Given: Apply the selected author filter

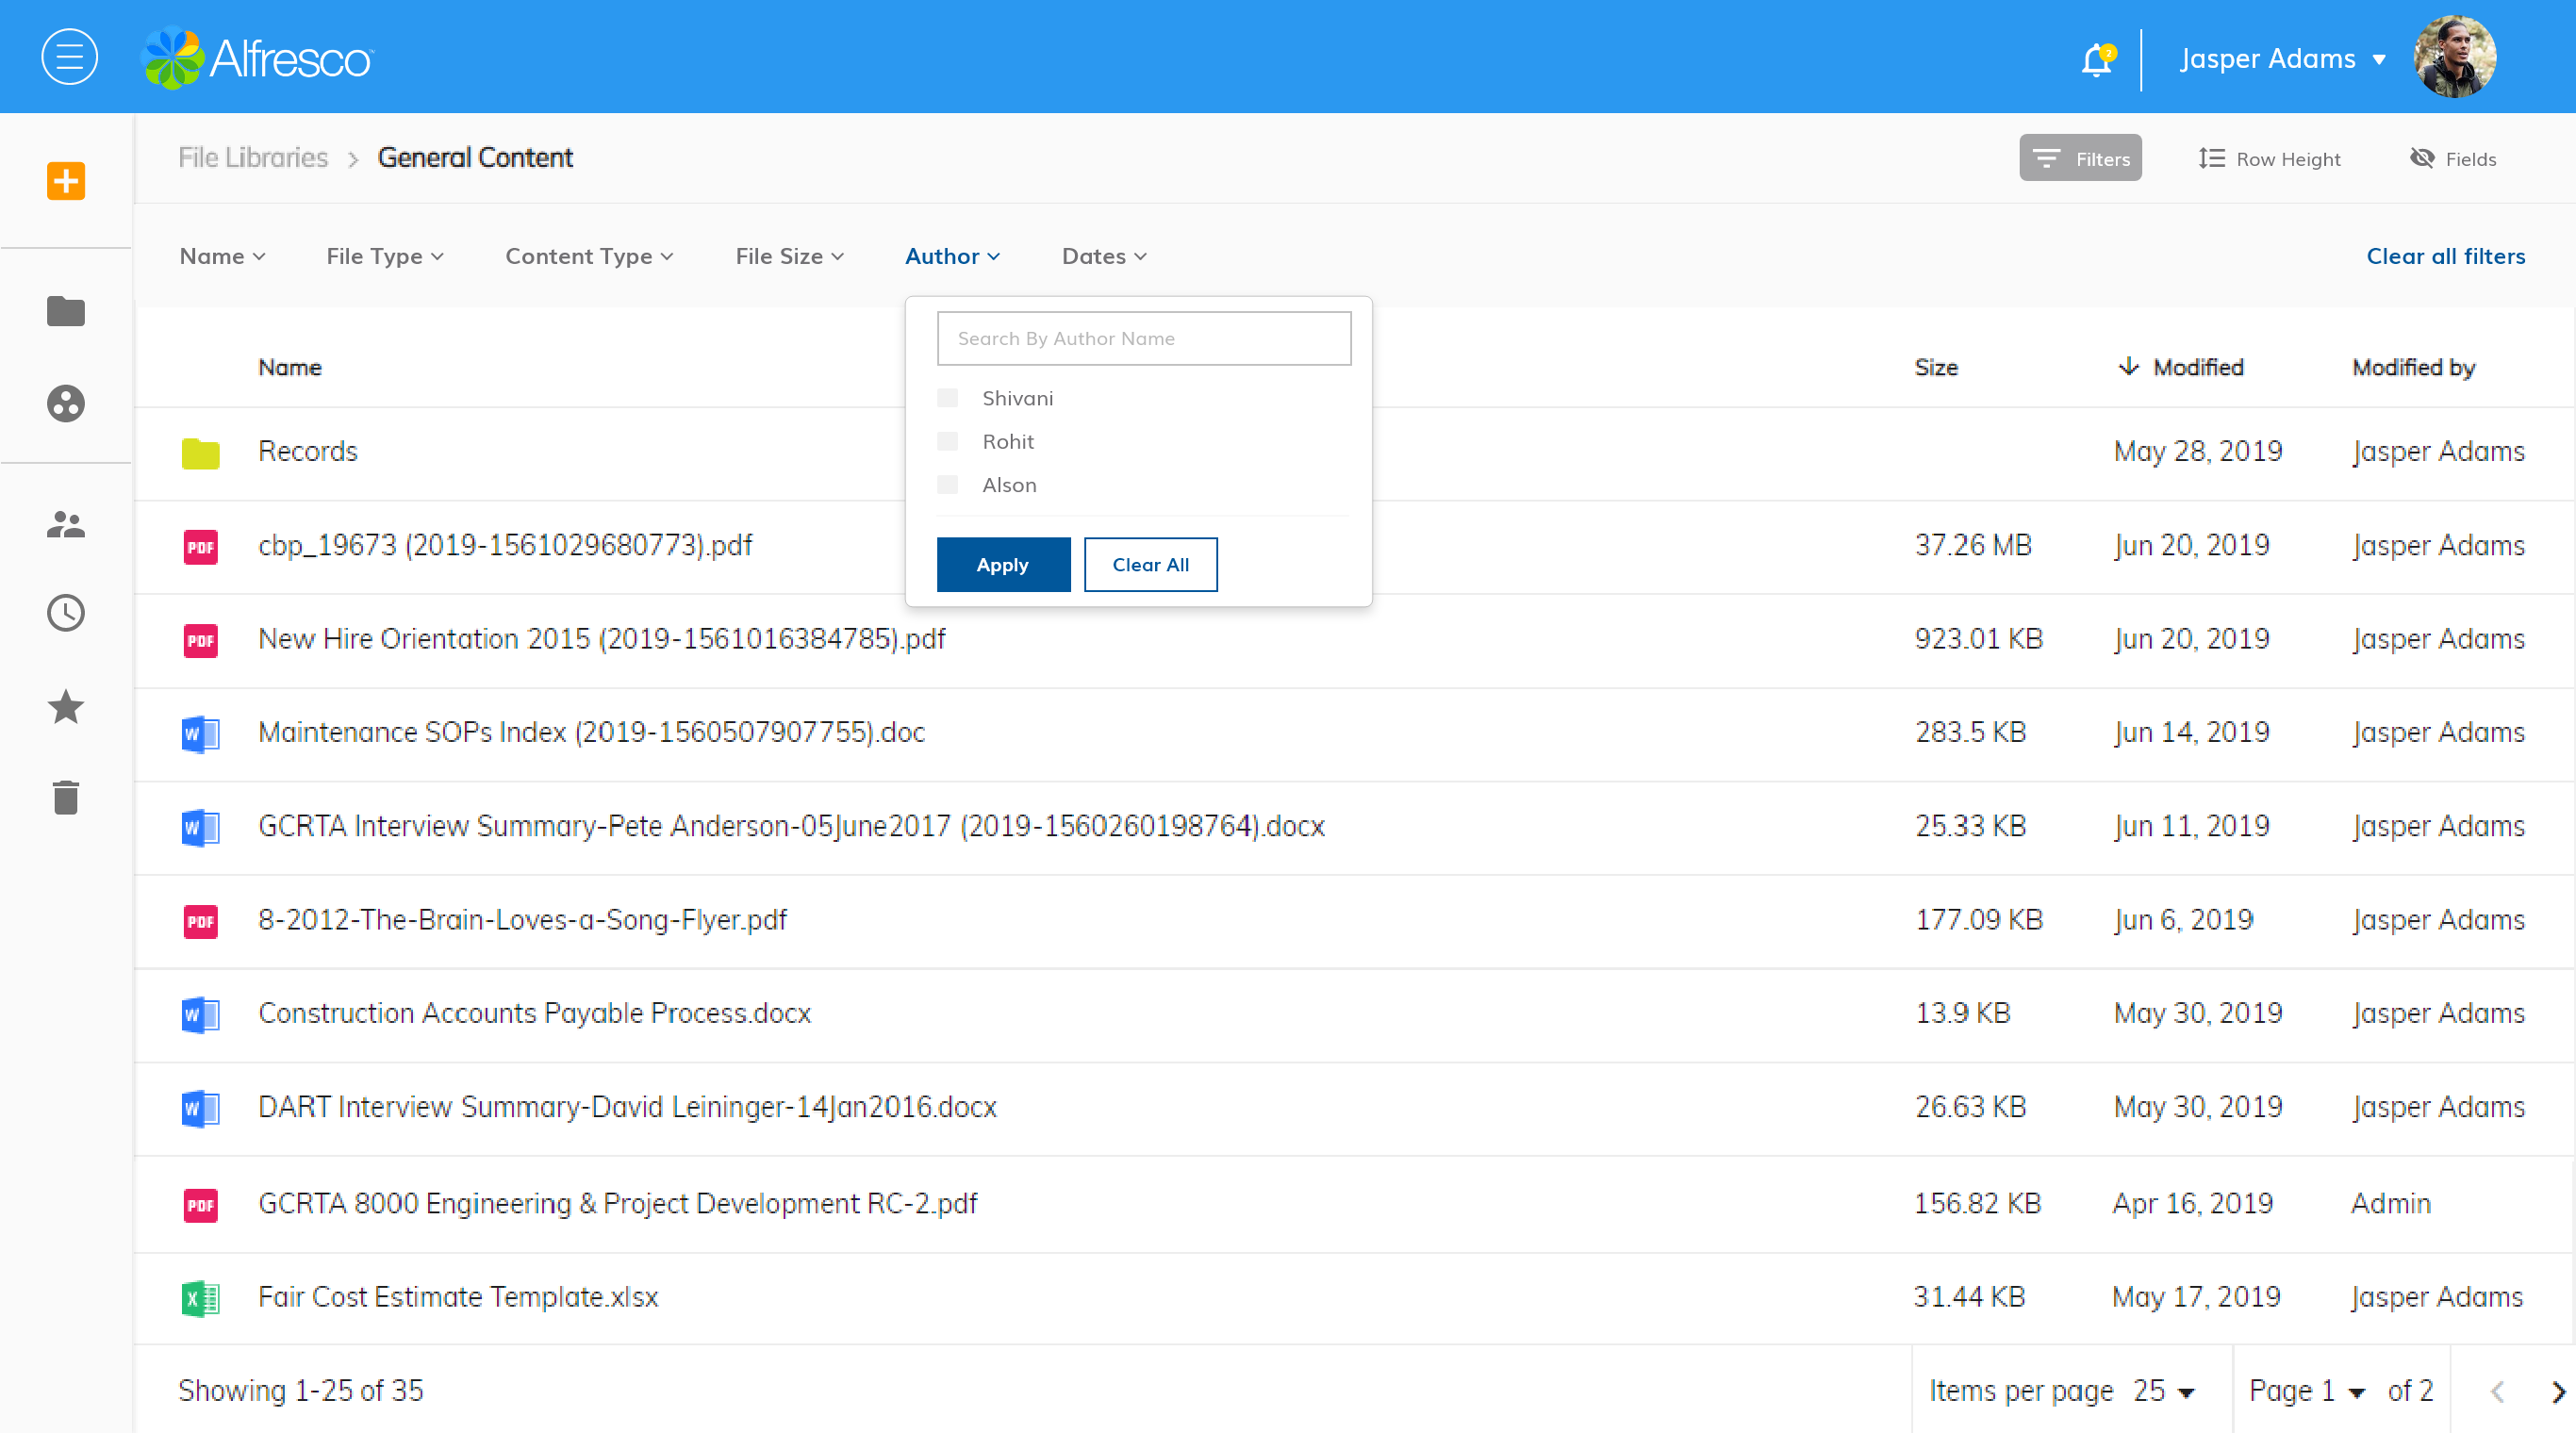Looking at the screenshot, I should (x=1003, y=564).
